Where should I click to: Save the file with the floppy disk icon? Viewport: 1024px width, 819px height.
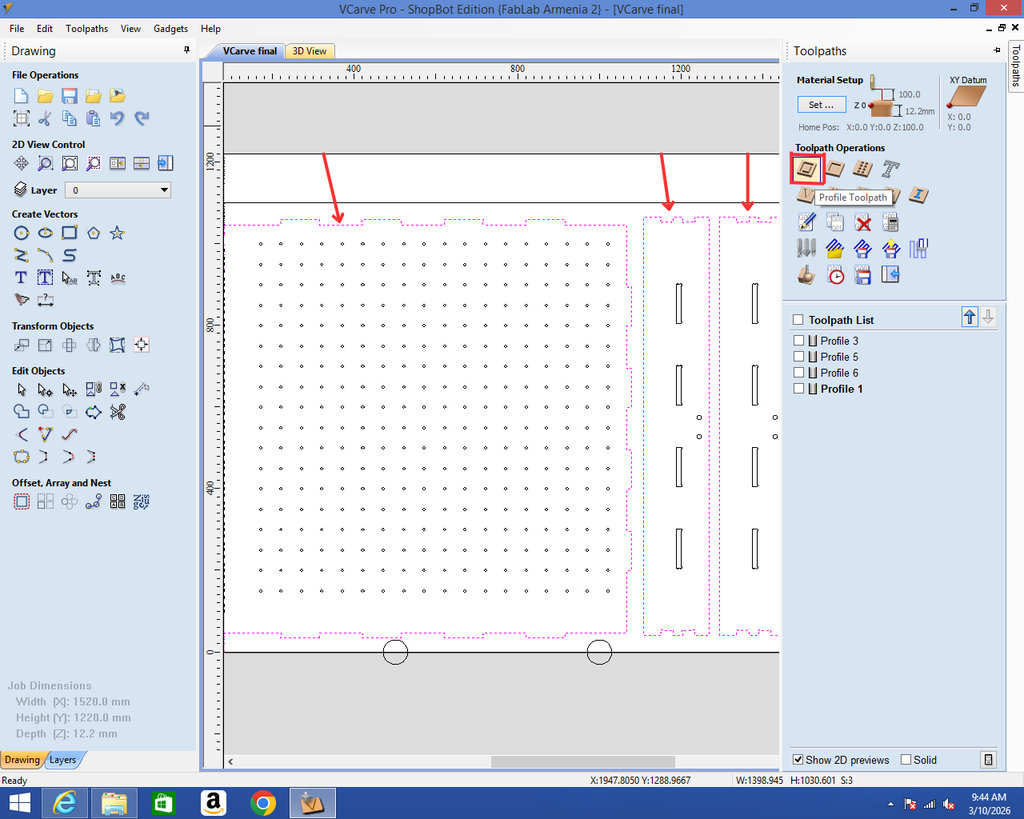click(69, 96)
